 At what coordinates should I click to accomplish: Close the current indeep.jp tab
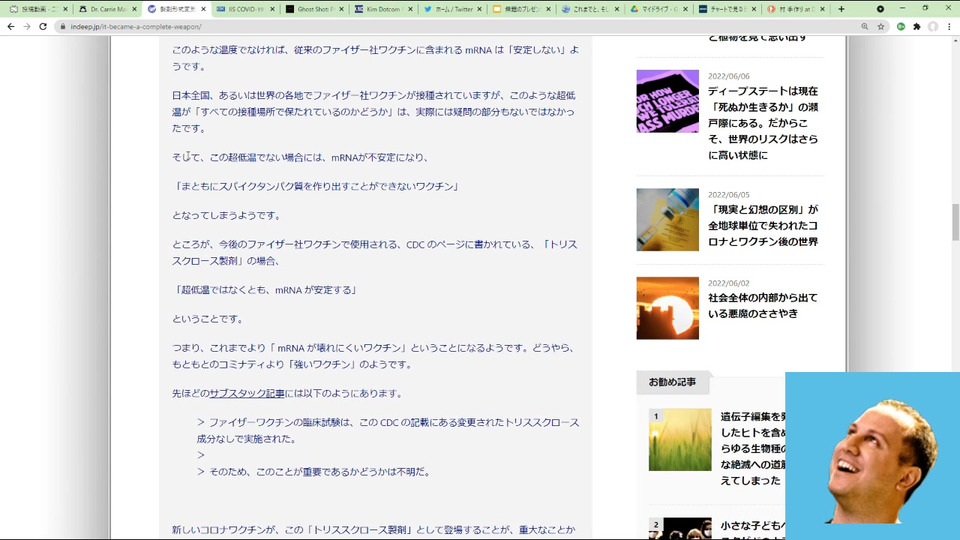(x=203, y=9)
